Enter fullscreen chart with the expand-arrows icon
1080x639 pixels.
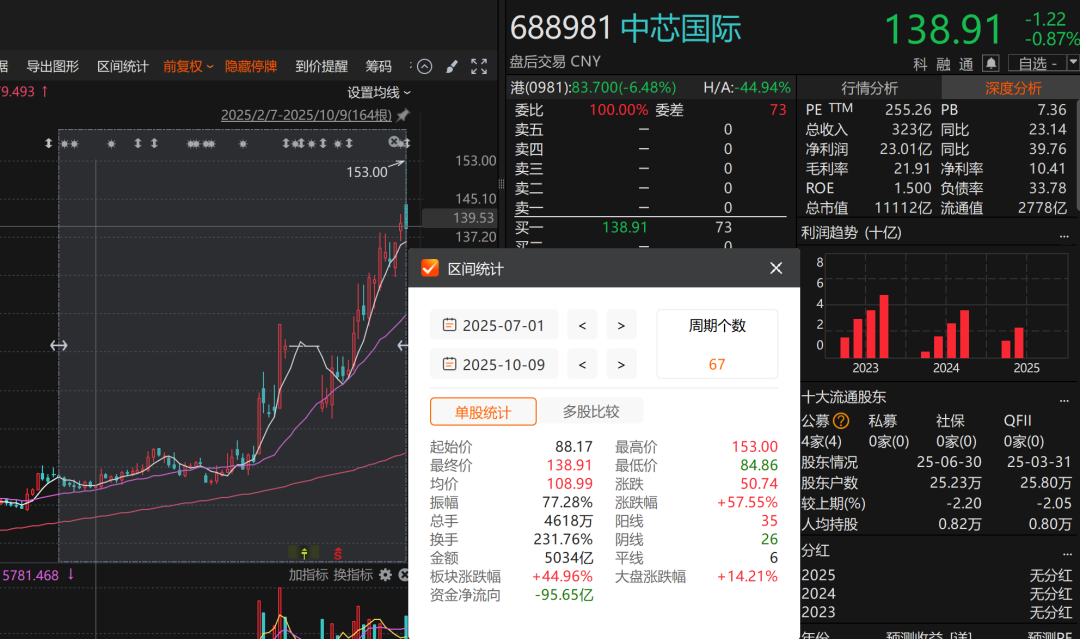coord(479,66)
